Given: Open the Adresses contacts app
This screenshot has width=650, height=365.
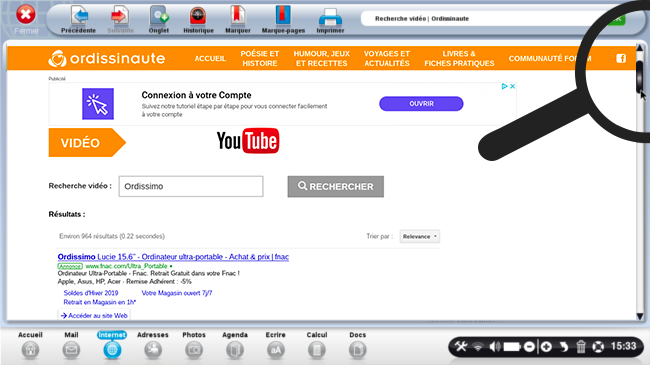Looking at the screenshot, I should click(x=153, y=345).
